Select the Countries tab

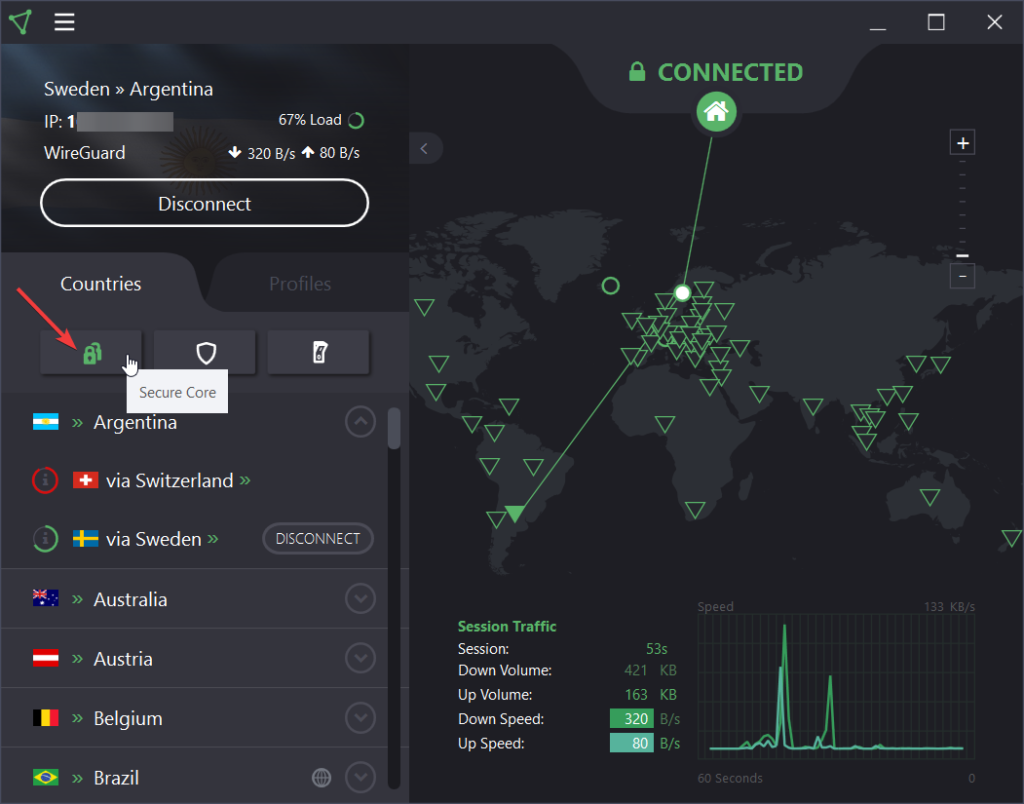(101, 284)
